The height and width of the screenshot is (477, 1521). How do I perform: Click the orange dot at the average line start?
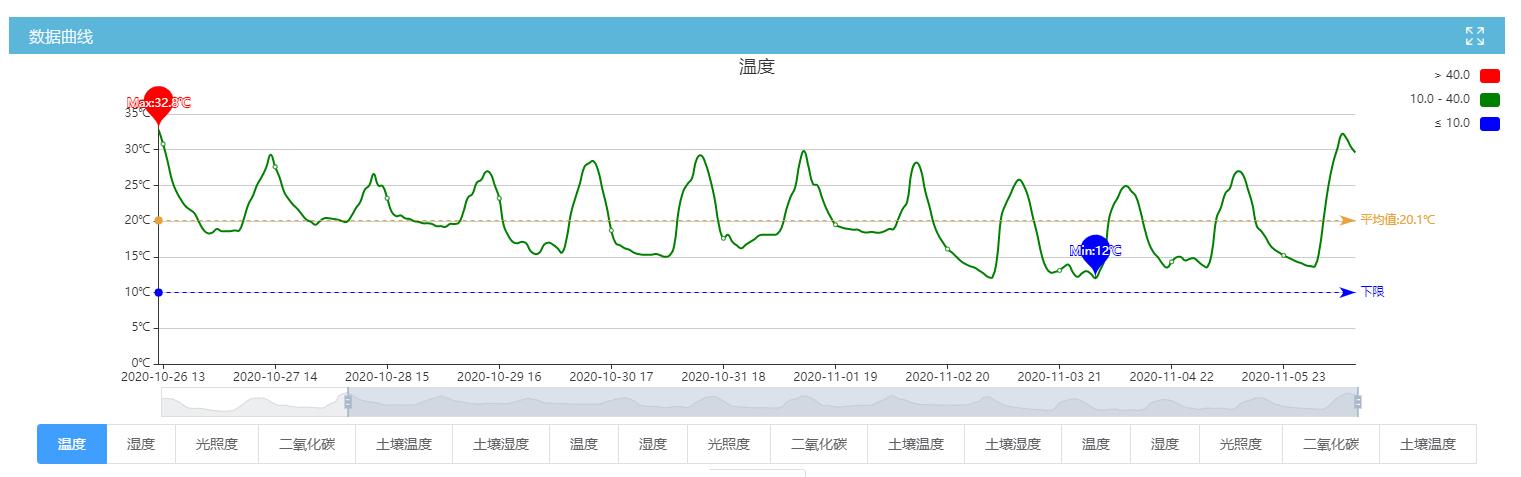click(x=158, y=220)
